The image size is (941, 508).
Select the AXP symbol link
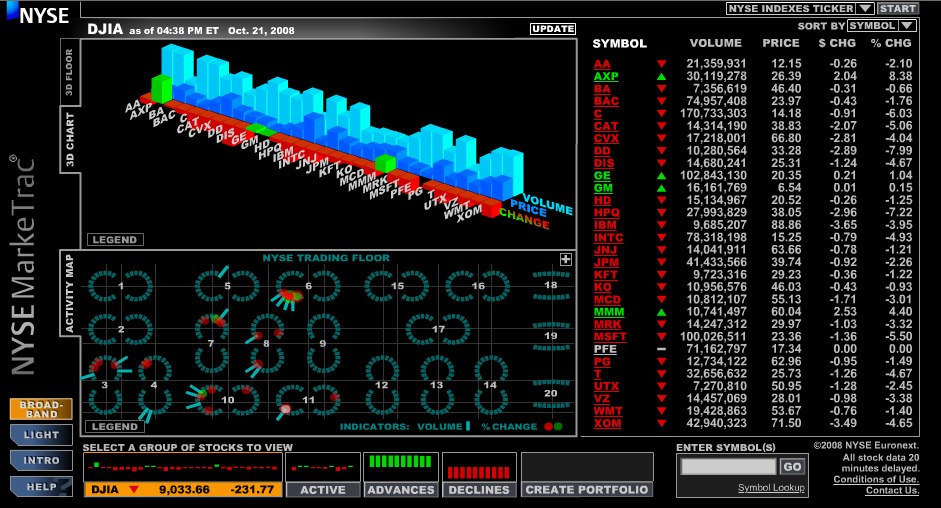click(606, 76)
